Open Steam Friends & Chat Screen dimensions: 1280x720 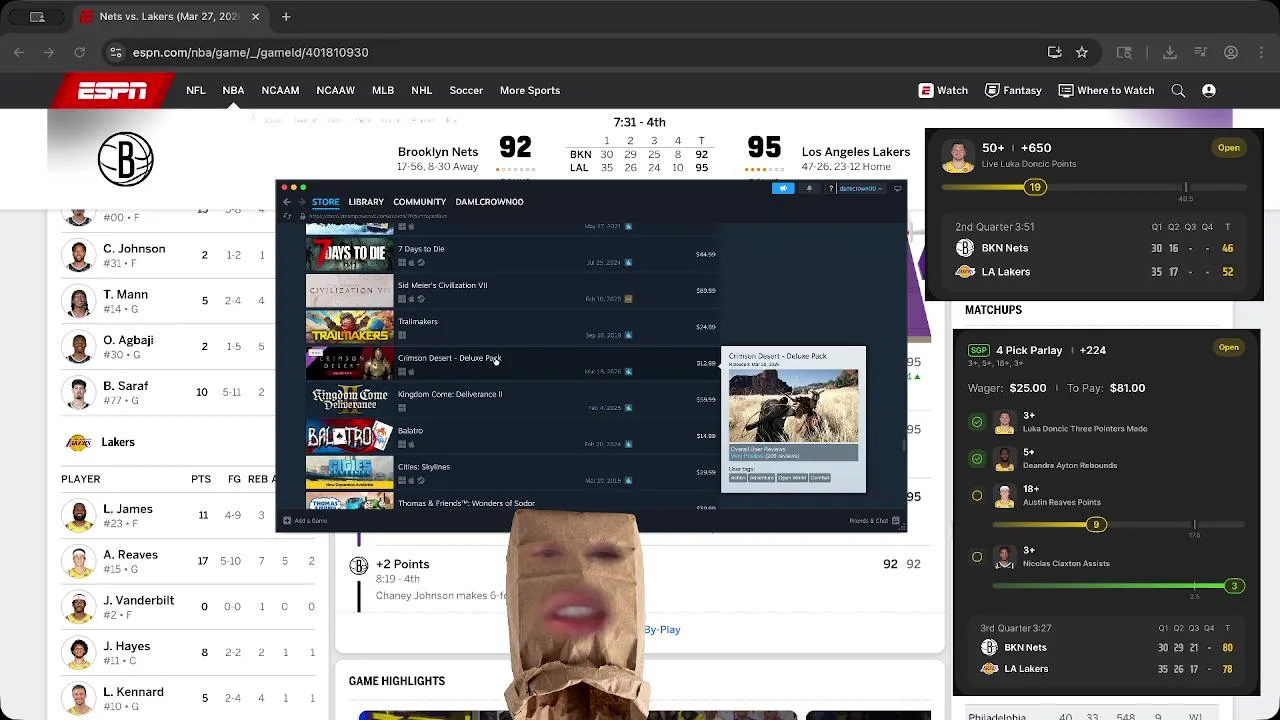click(x=875, y=520)
